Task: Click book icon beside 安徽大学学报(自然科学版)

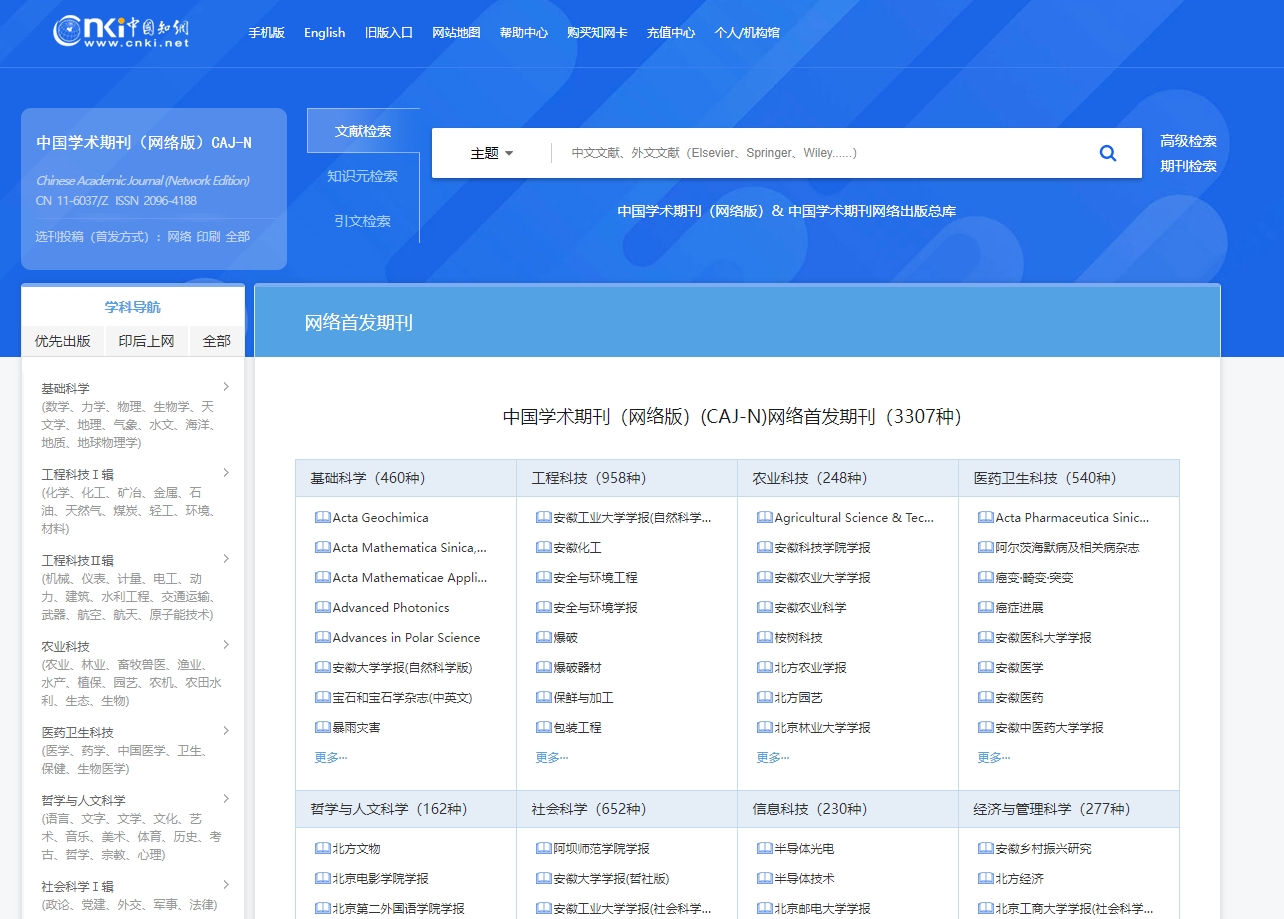Action: tap(322, 668)
